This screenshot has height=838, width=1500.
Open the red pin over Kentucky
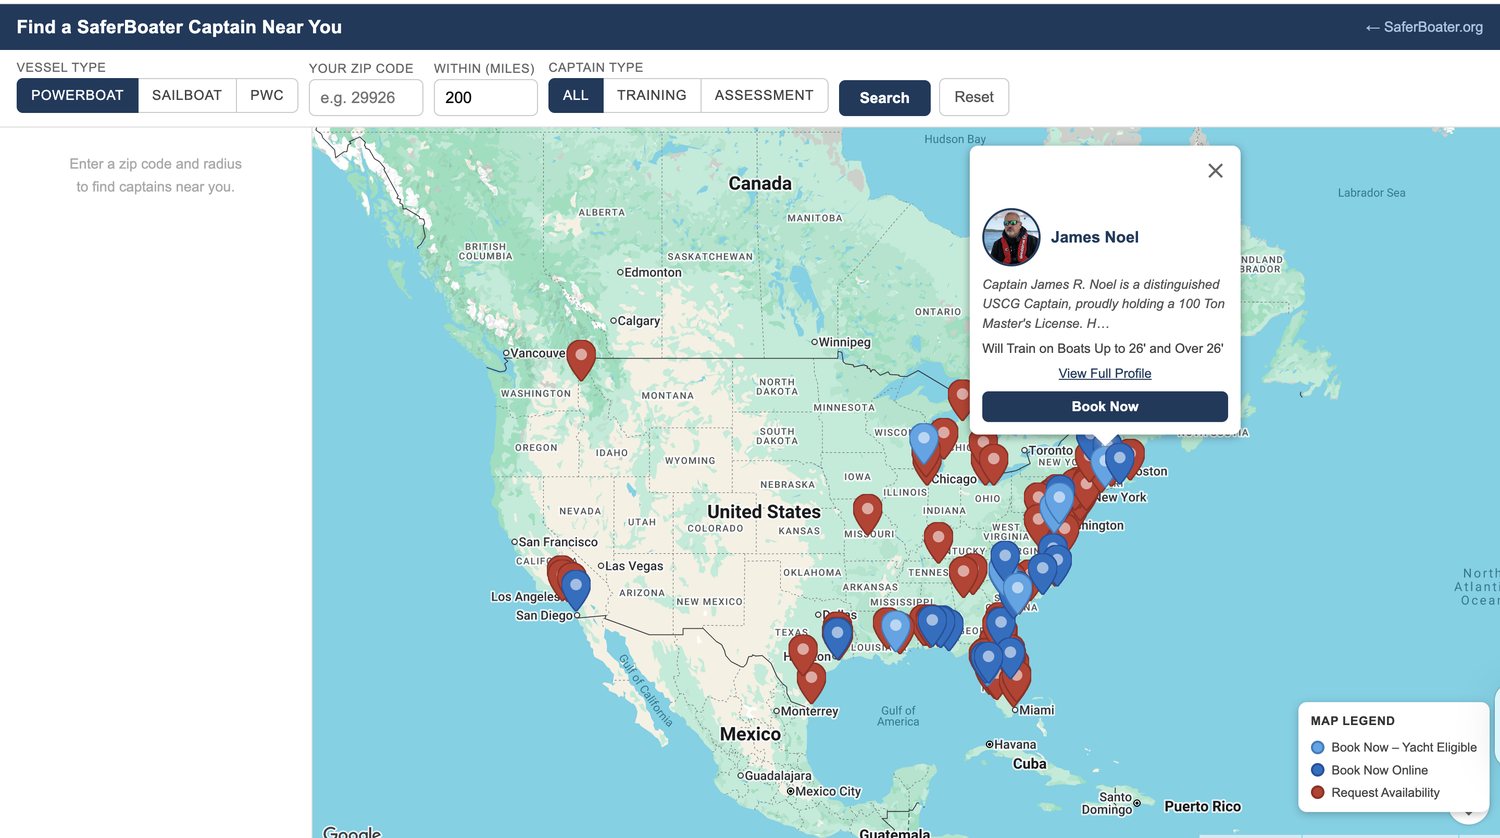tap(938, 542)
